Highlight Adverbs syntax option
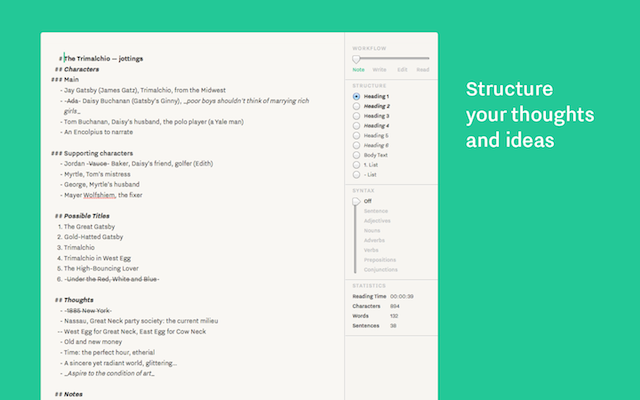Viewport: 640px width, 400px height. click(x=374, y=240)
